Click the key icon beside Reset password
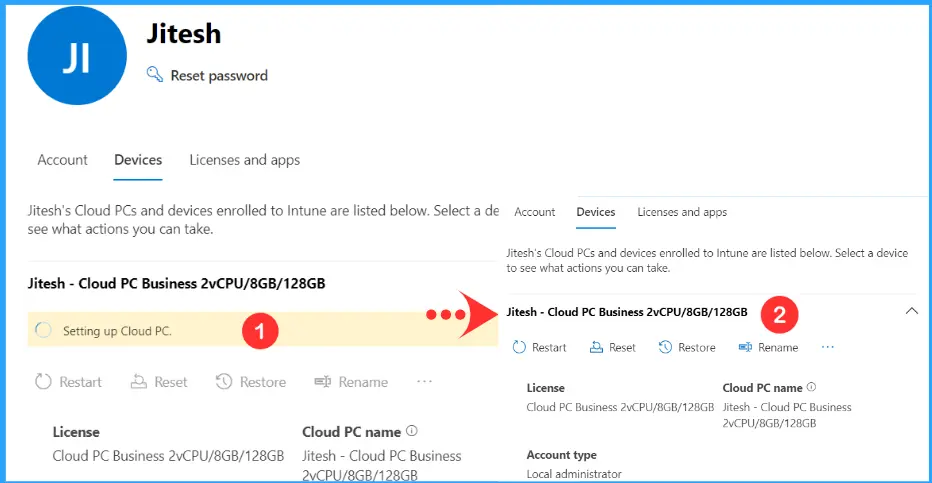This screenshot has height=483, width=932. (x=155, y=74)
